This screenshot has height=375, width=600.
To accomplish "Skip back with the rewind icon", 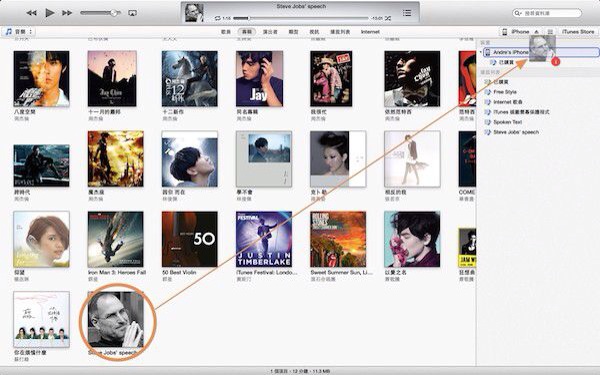I will 31,13.
